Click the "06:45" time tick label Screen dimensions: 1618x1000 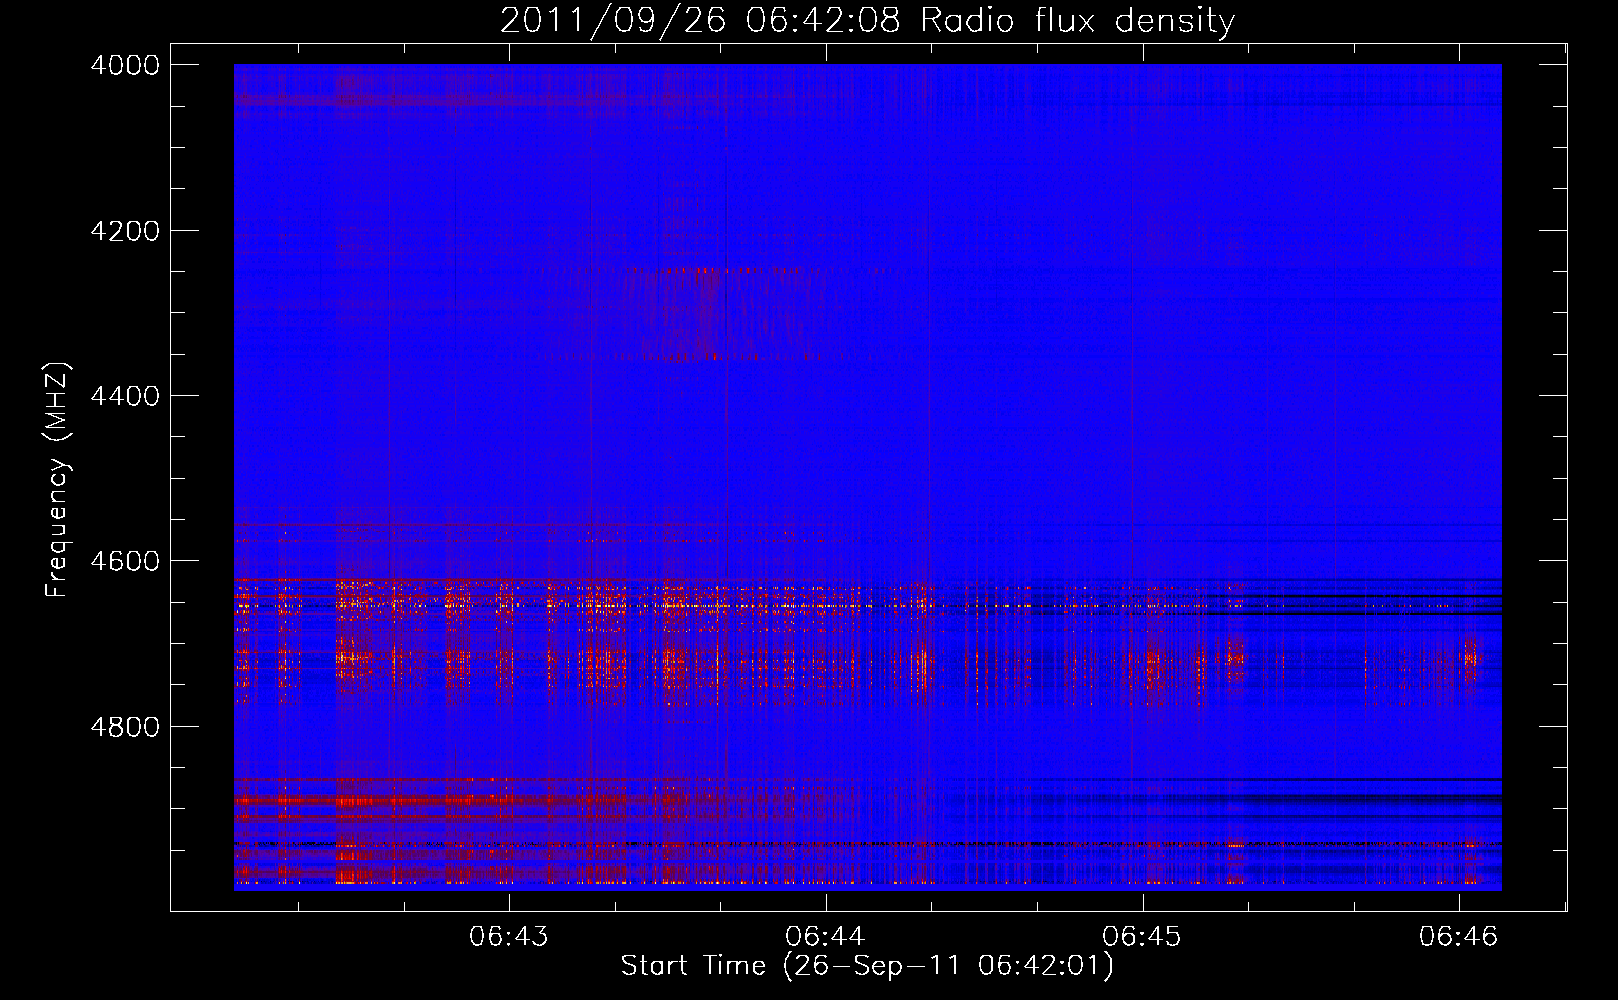click(x=1142, y=936)
